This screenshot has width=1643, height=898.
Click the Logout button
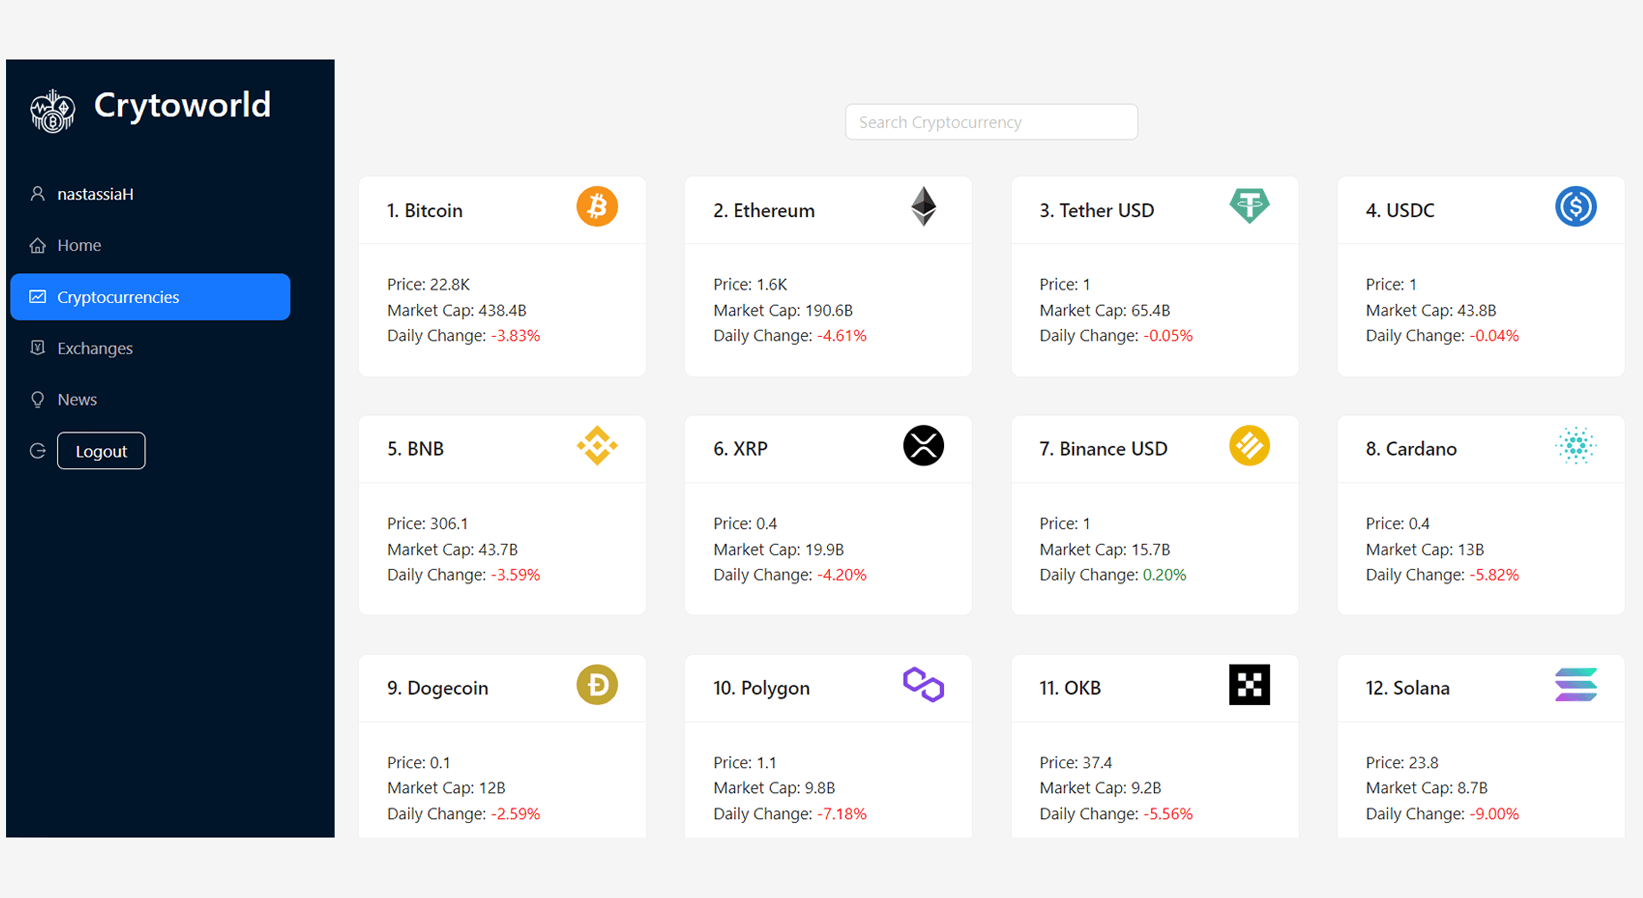[101, 450]
